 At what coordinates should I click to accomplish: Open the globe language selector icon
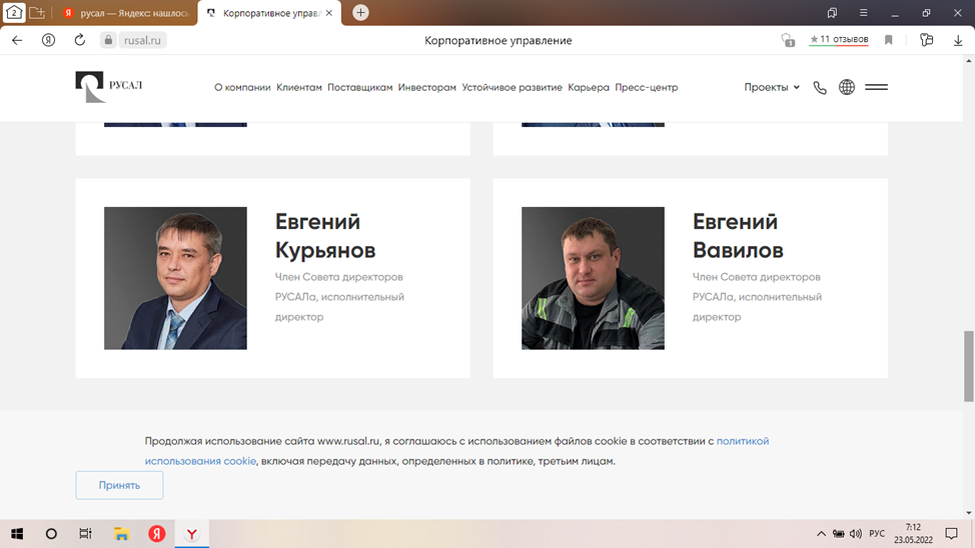click(x=846, y=87)
